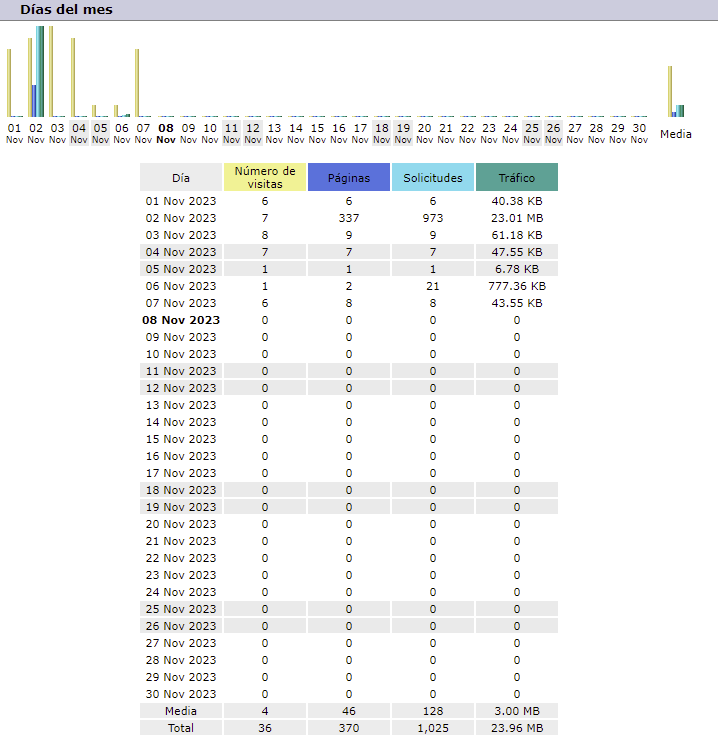Click the traffic value '40.38 KB'
Screen dimensions: 718x739
pos(517,201)
